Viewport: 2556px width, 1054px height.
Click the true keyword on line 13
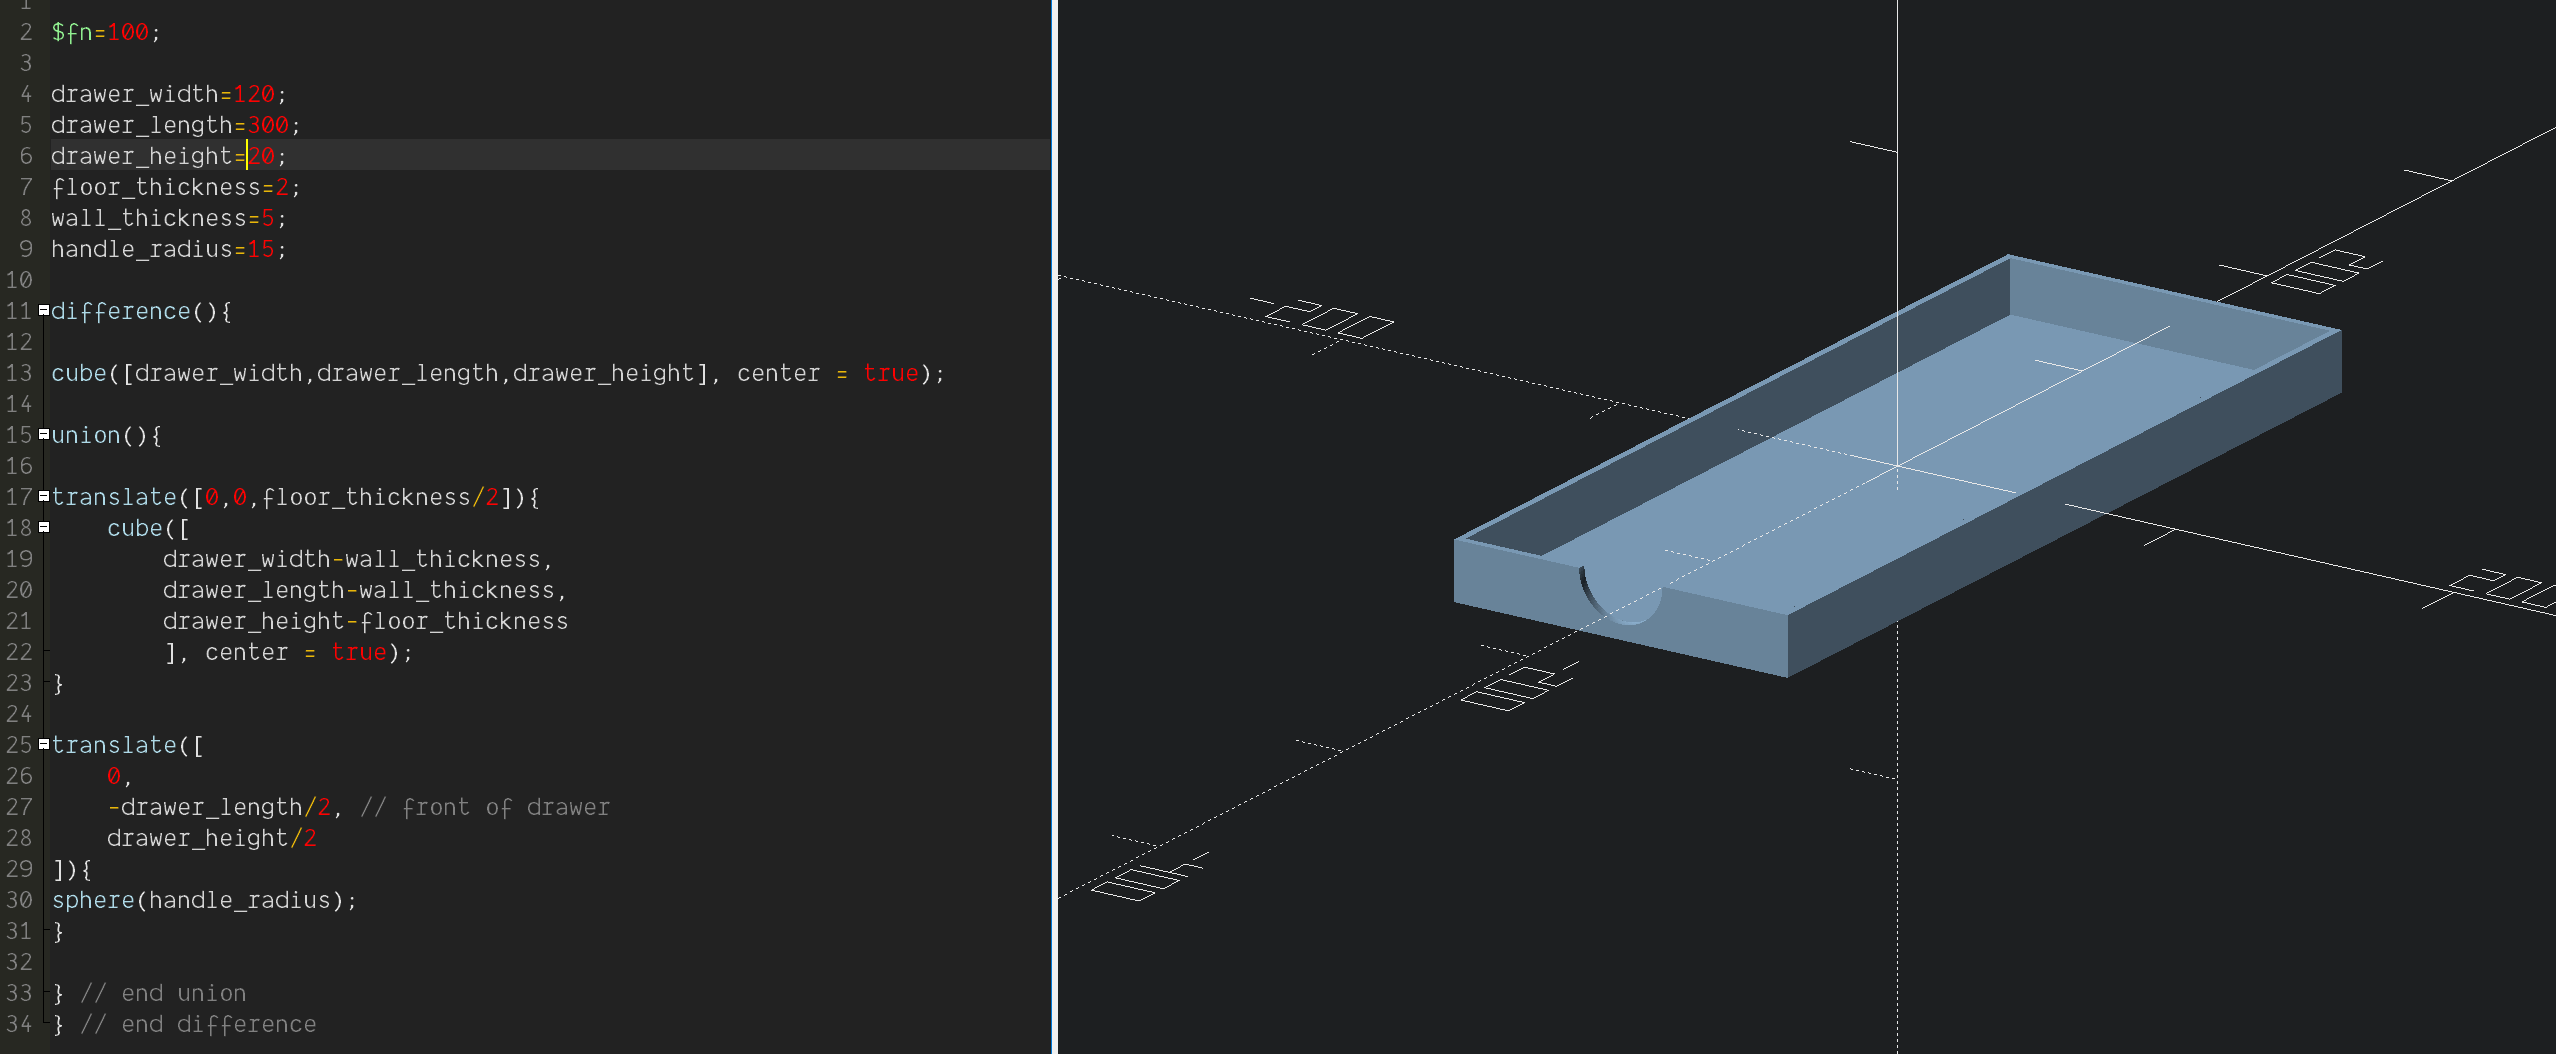890,373
